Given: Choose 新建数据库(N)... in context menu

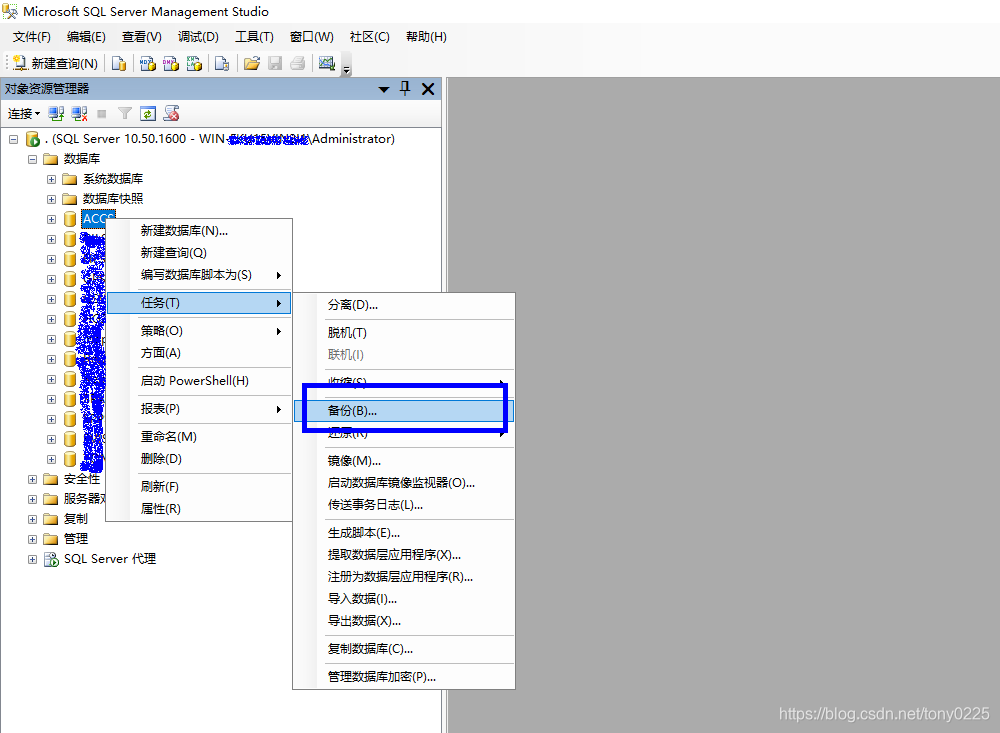Looking at the screenshot, I should [x=199, y=231].
